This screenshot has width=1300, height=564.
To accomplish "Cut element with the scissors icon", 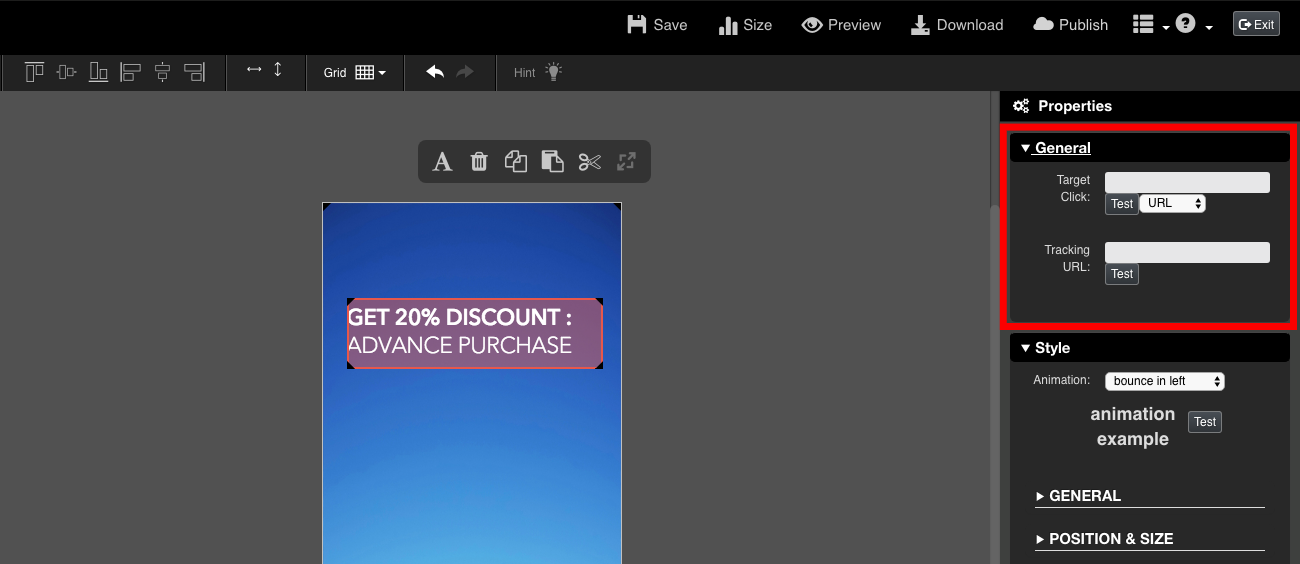I will pos(590,161).
